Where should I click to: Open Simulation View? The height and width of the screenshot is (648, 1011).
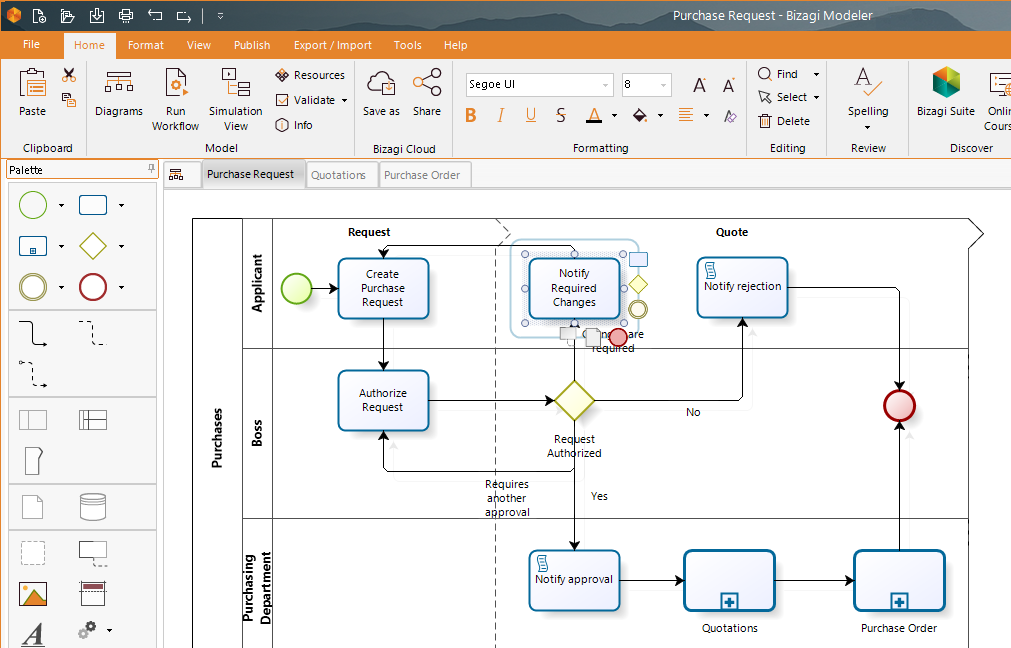235,99
